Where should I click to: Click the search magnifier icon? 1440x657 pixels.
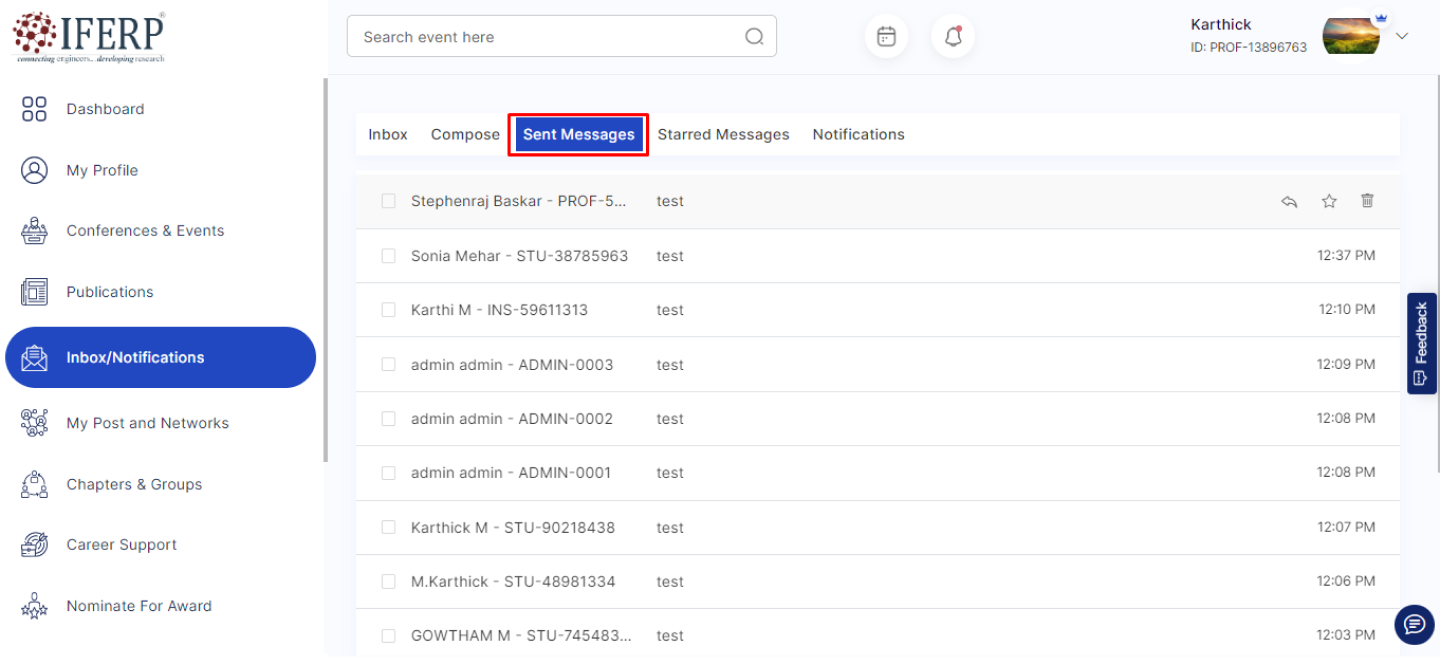point(754,37)
